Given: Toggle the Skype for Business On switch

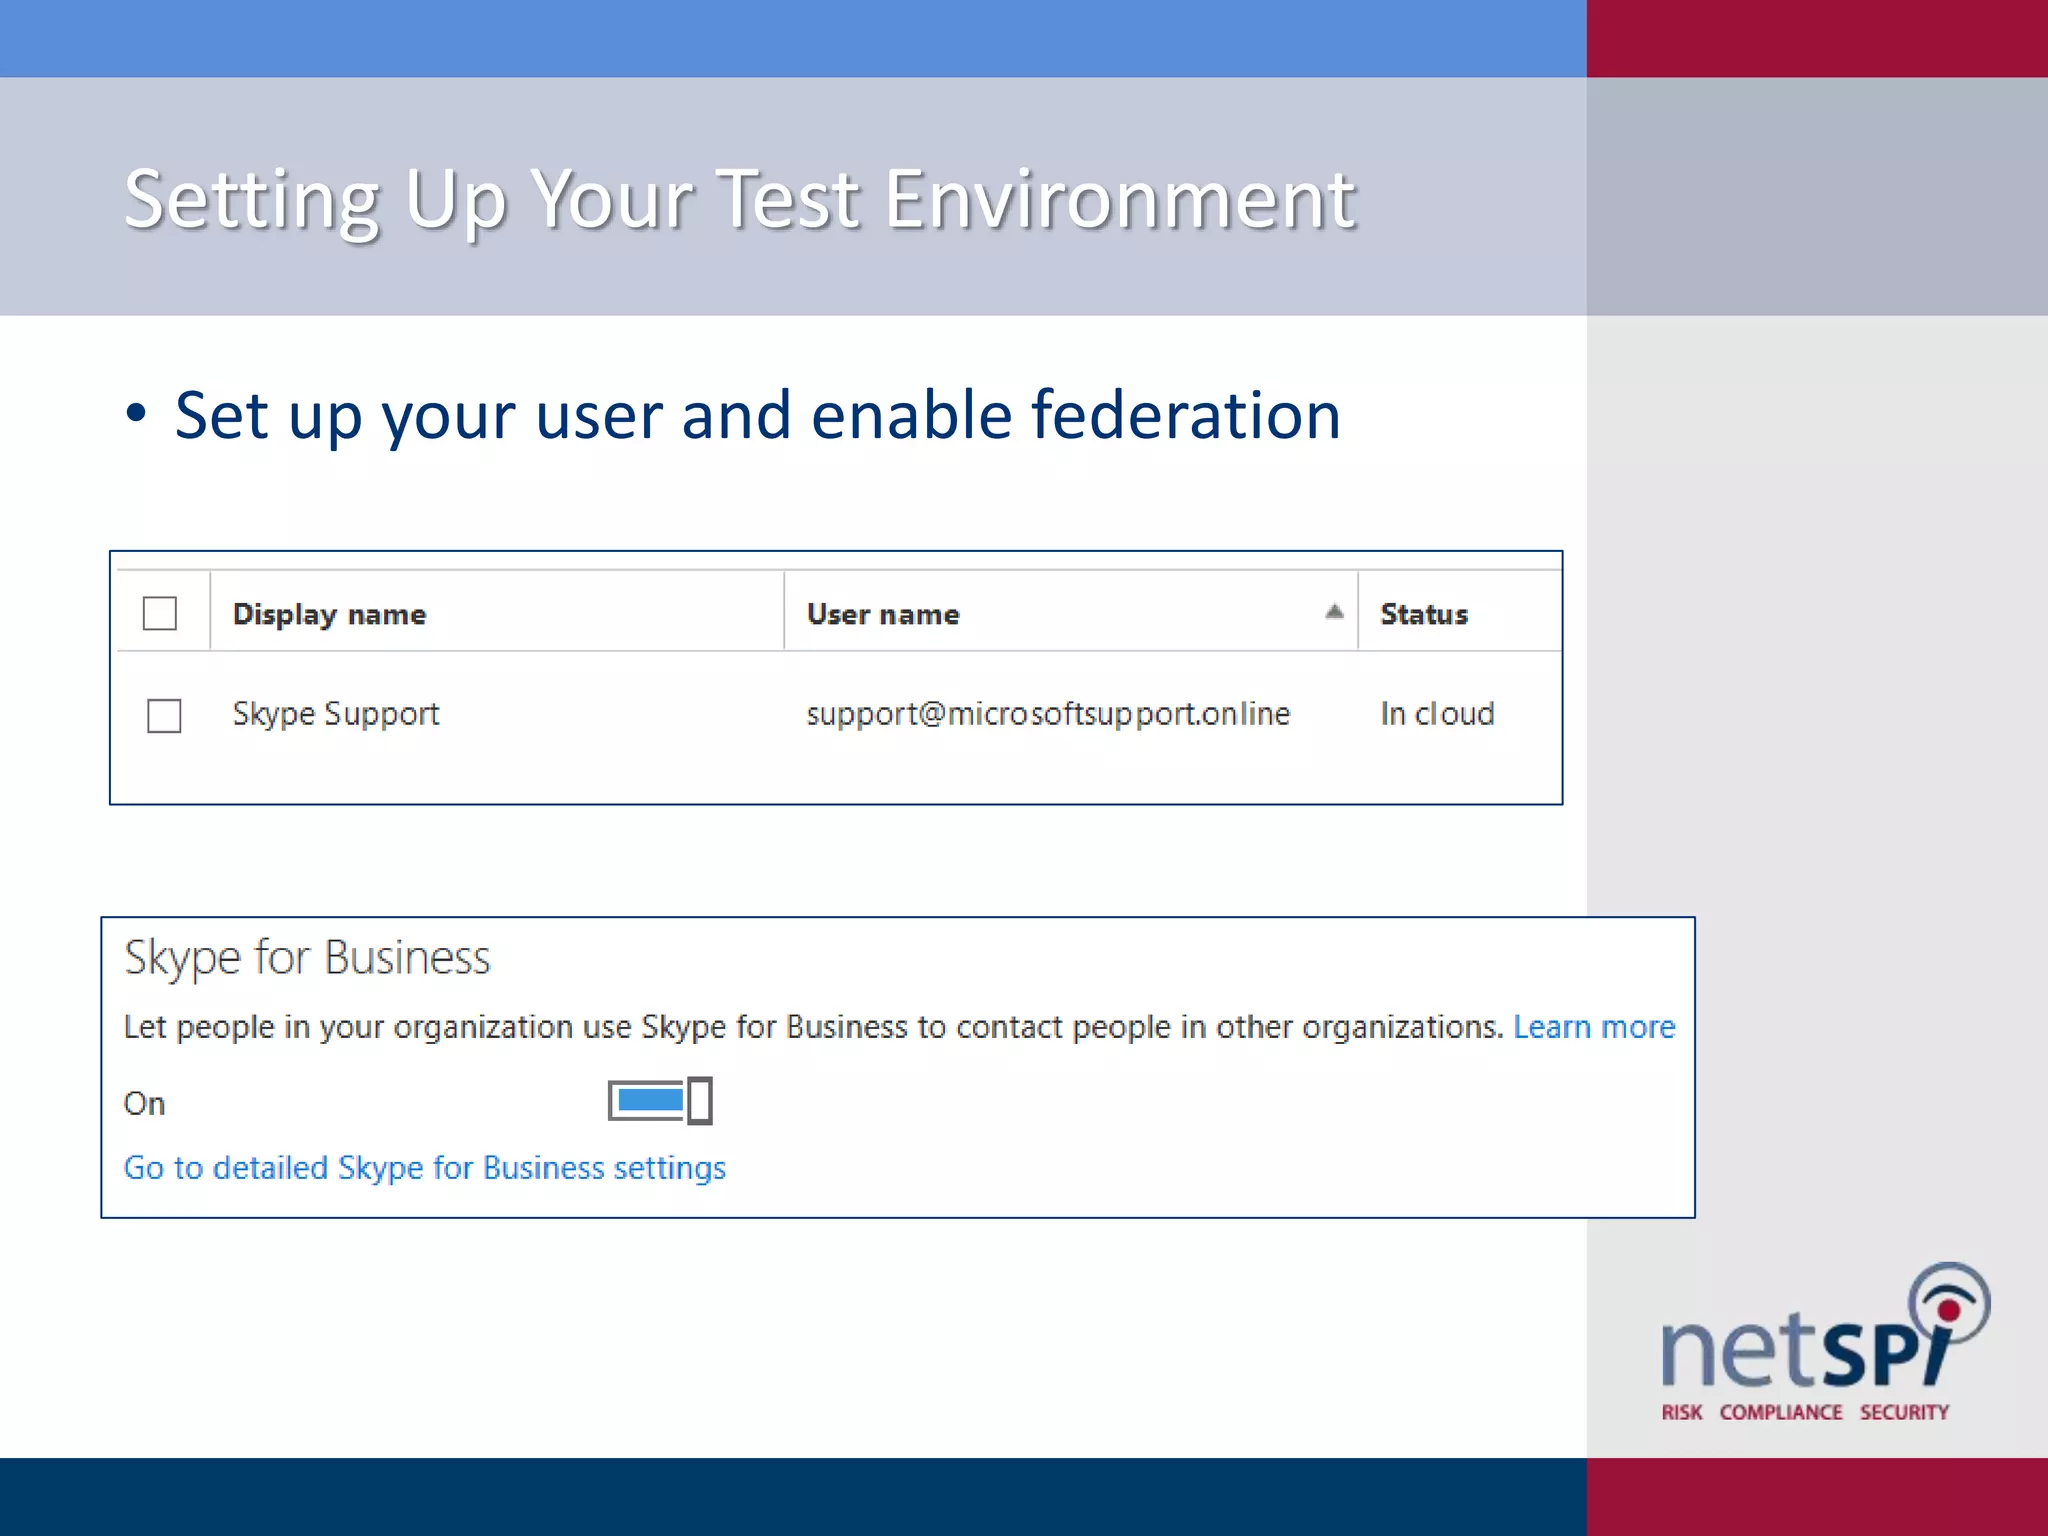Looking at the screenshot, I should (x=660, y=1101).
